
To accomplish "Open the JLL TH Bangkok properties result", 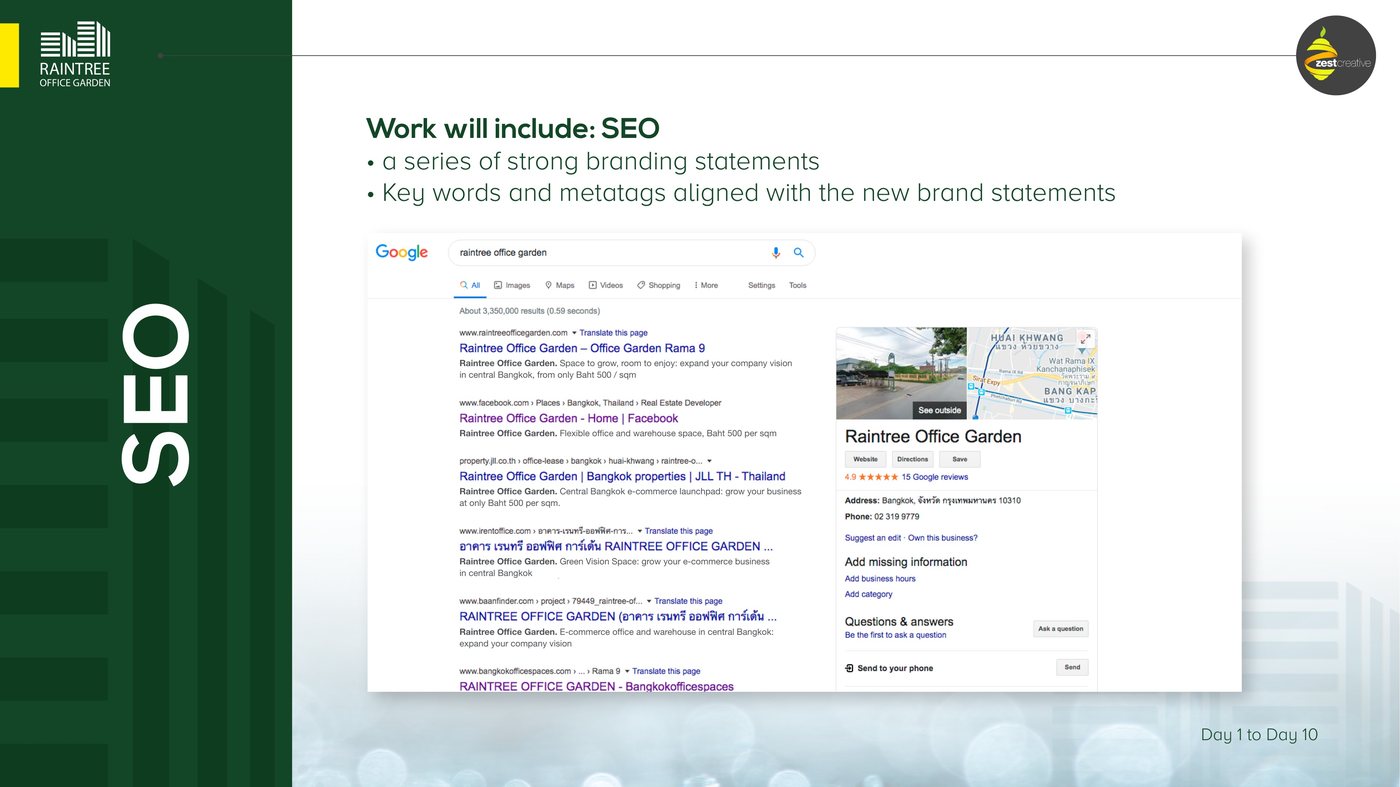I will pyautogui.click(x=622, y=476).
